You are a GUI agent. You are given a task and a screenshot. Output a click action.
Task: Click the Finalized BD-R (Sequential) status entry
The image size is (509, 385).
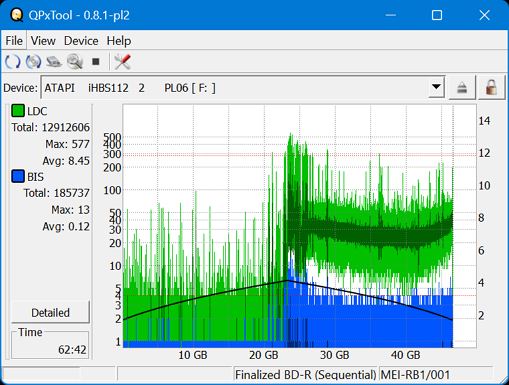click(x=305, y=375)
